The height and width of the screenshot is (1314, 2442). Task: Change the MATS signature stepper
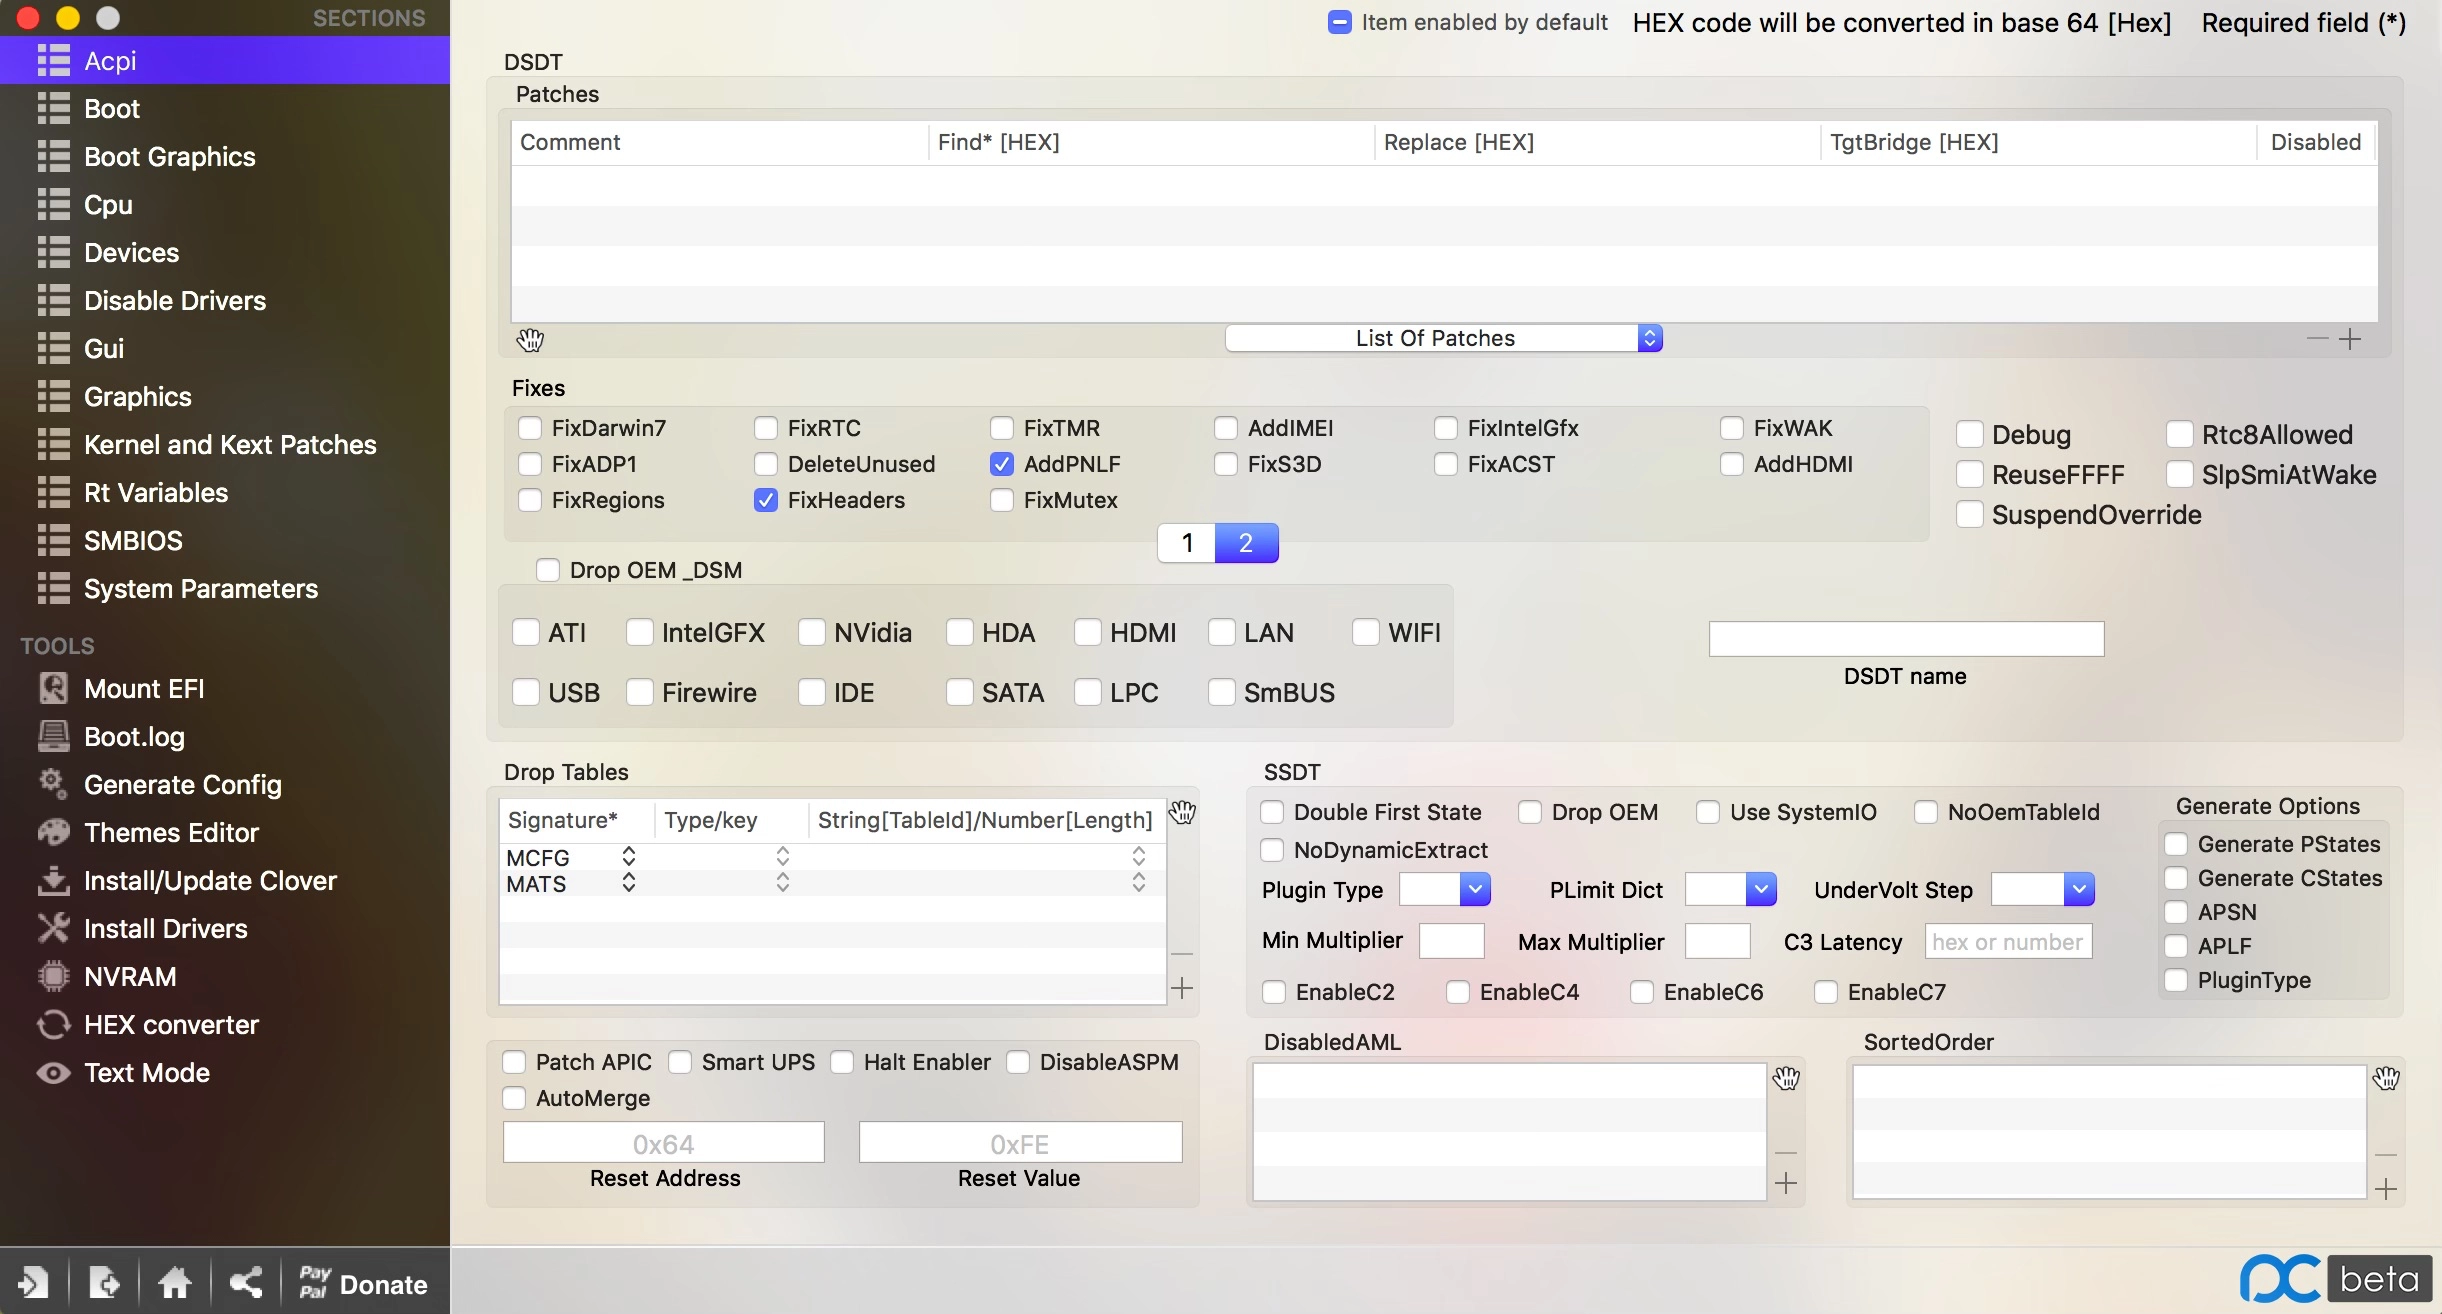(629, 882)
